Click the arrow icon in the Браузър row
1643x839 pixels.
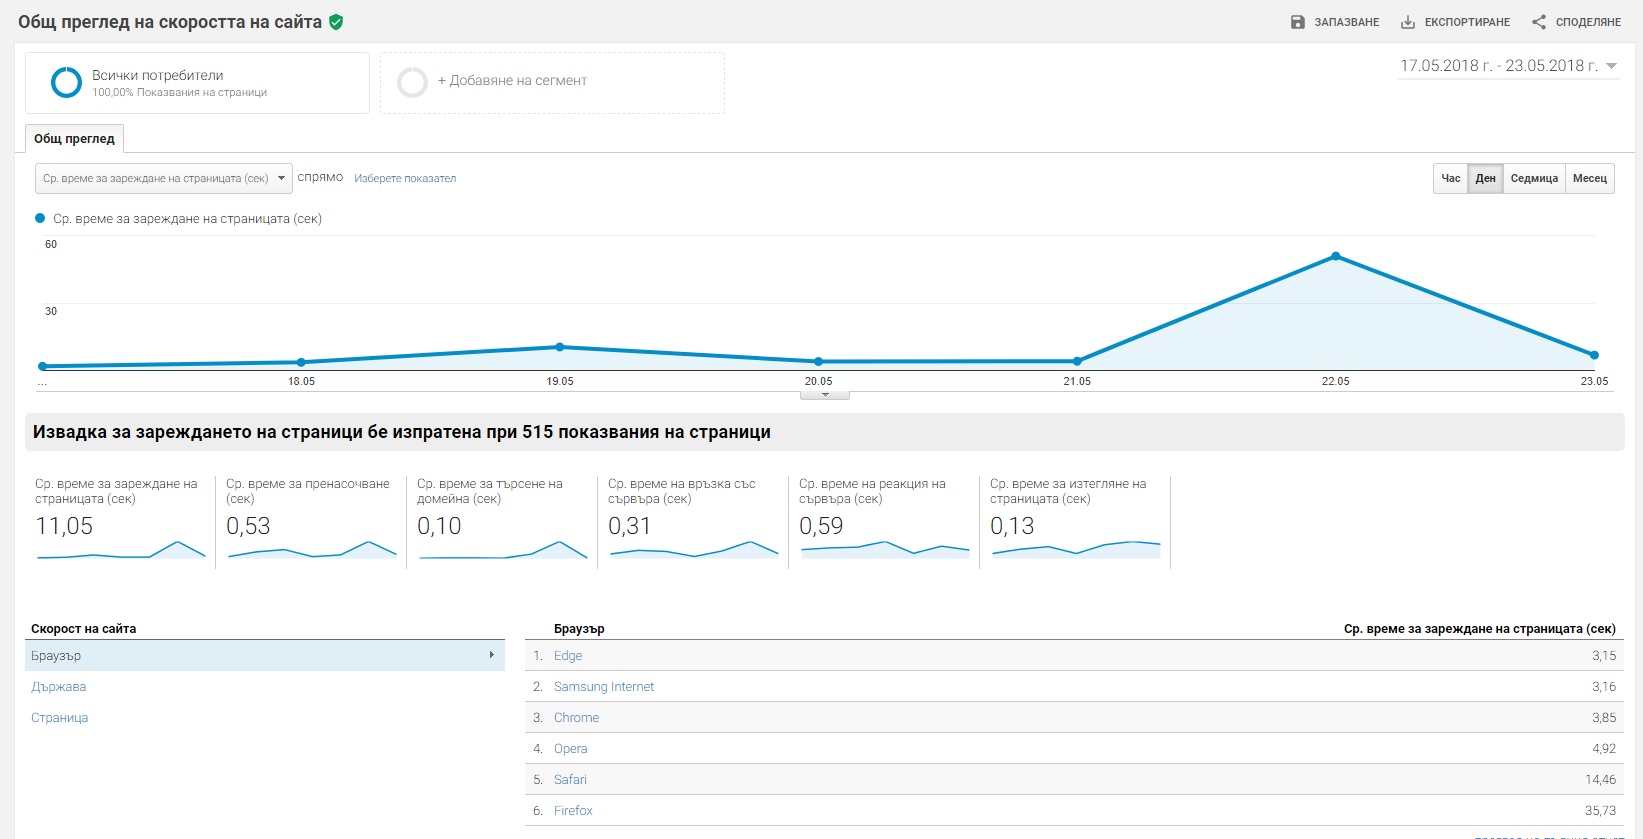491,655
